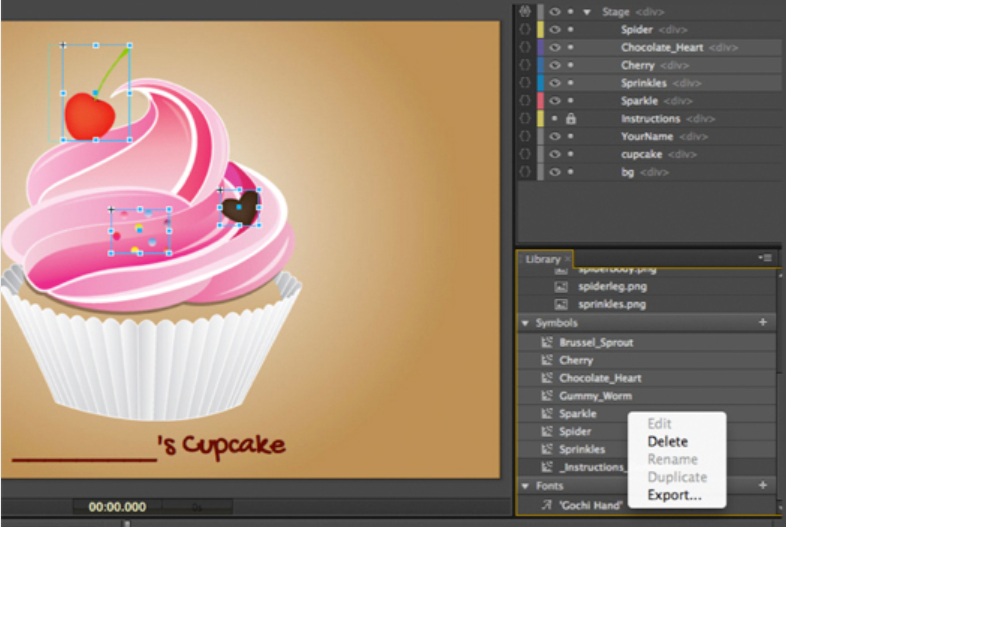Add a new symbol with plus icon

pyautogui.click(x=763, y=323)
